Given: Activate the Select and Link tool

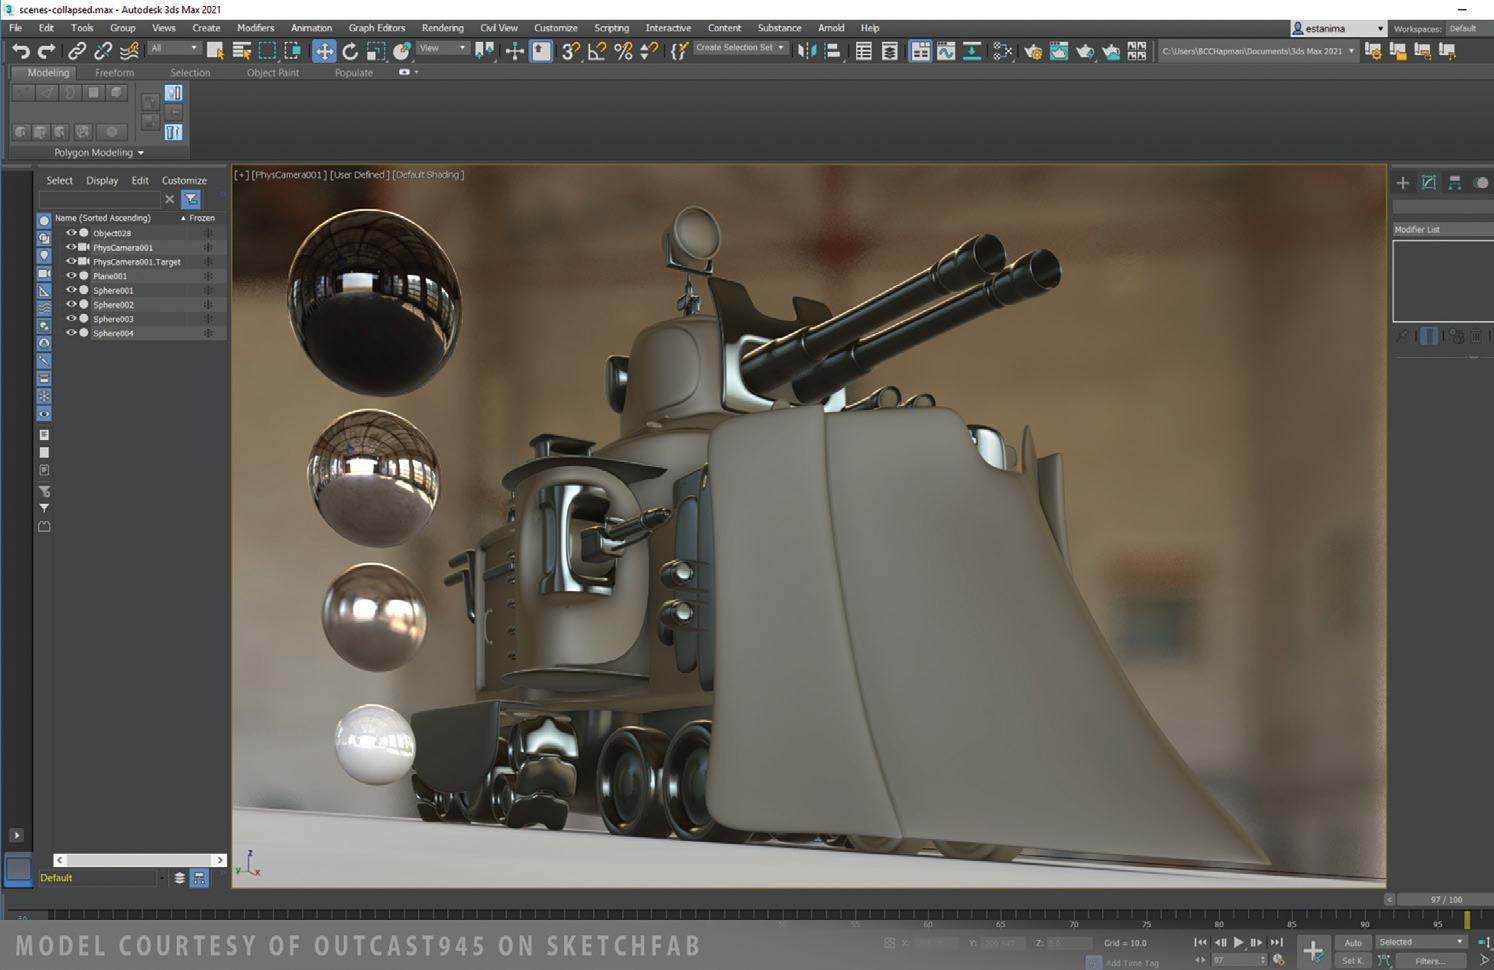Looking at the screenshot, I should (77, 50).
